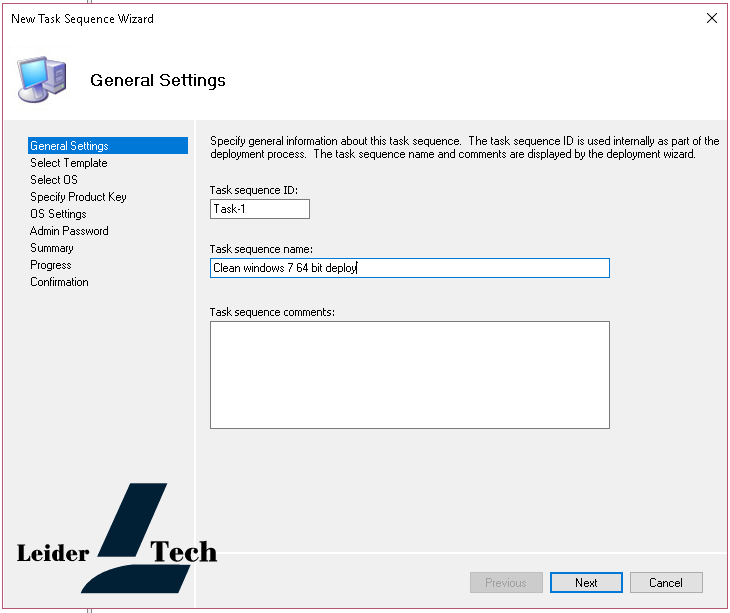Click the General Settings page heading
Viewport: 730px width, 613px height.
click(158, 80)
